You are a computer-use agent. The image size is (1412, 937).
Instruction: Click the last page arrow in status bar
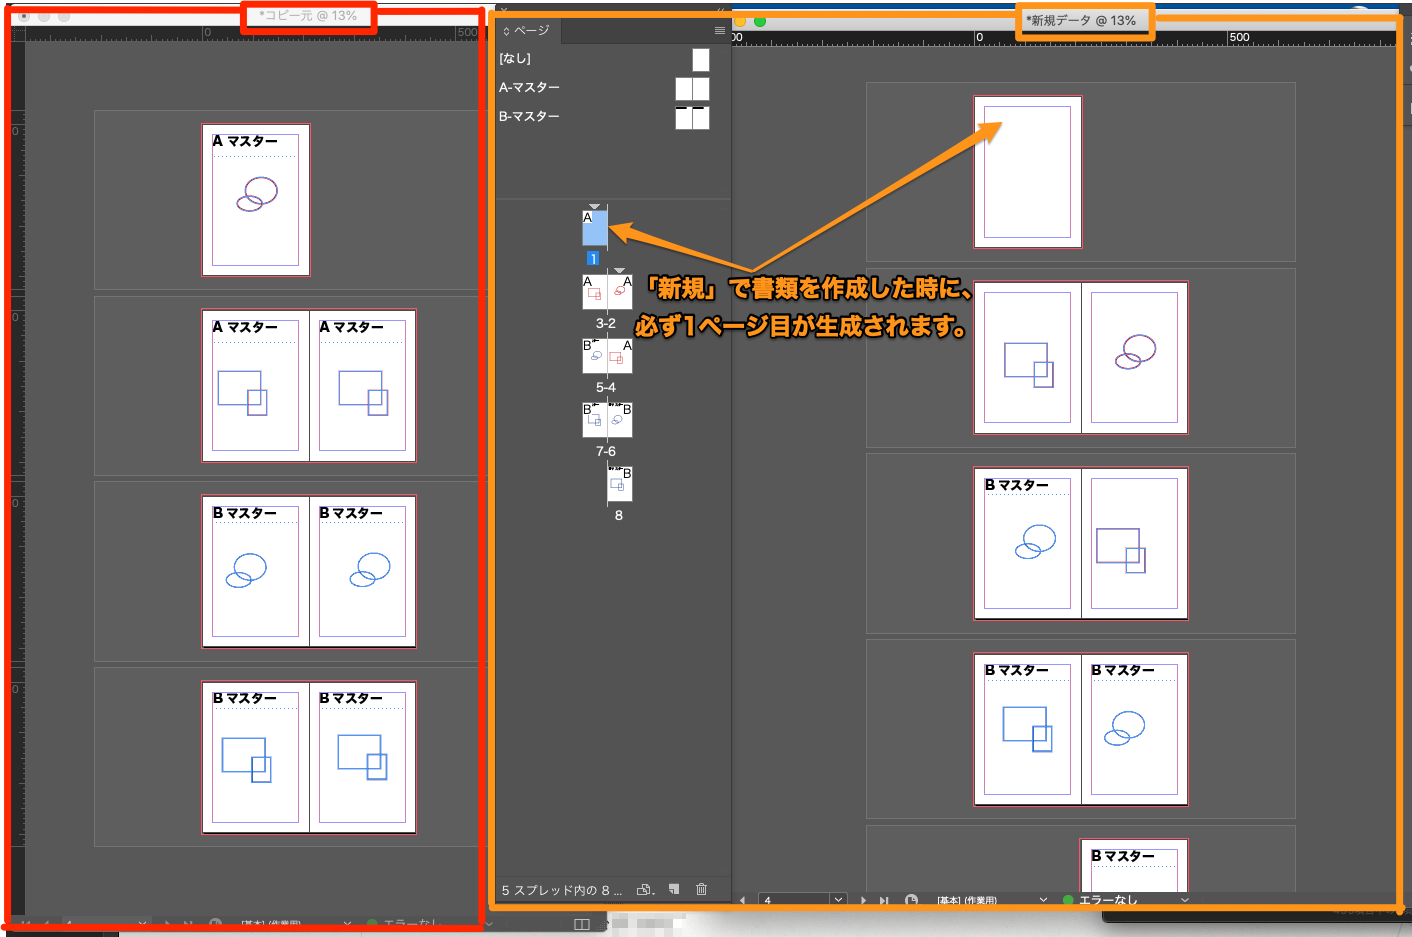tap(885, 899)
